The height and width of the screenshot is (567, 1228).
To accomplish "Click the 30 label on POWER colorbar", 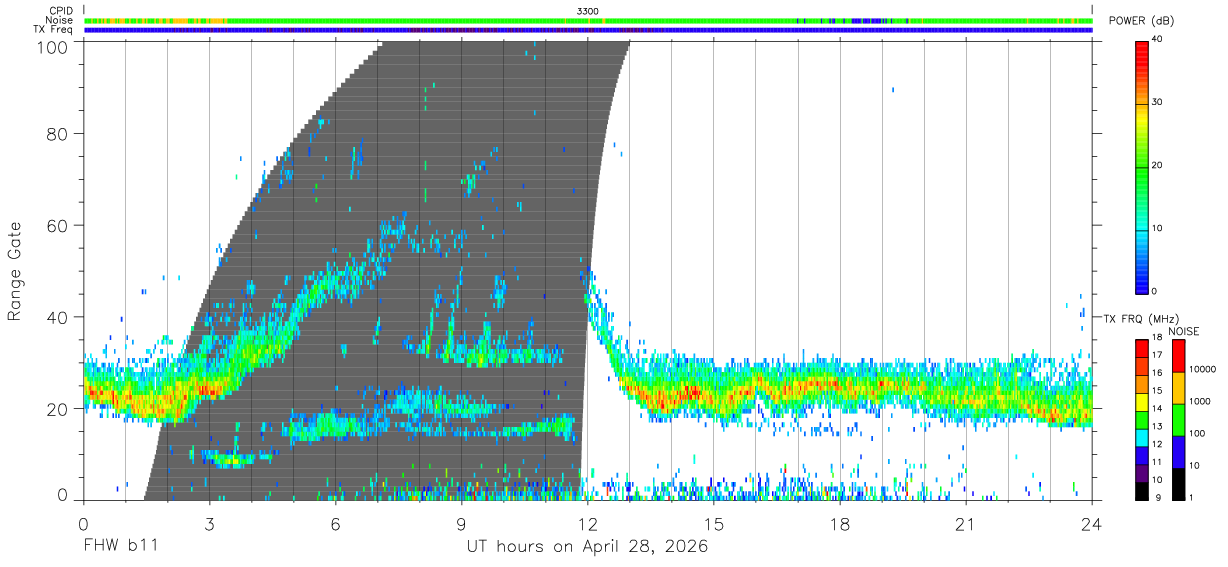I will tap(1157, 103).
